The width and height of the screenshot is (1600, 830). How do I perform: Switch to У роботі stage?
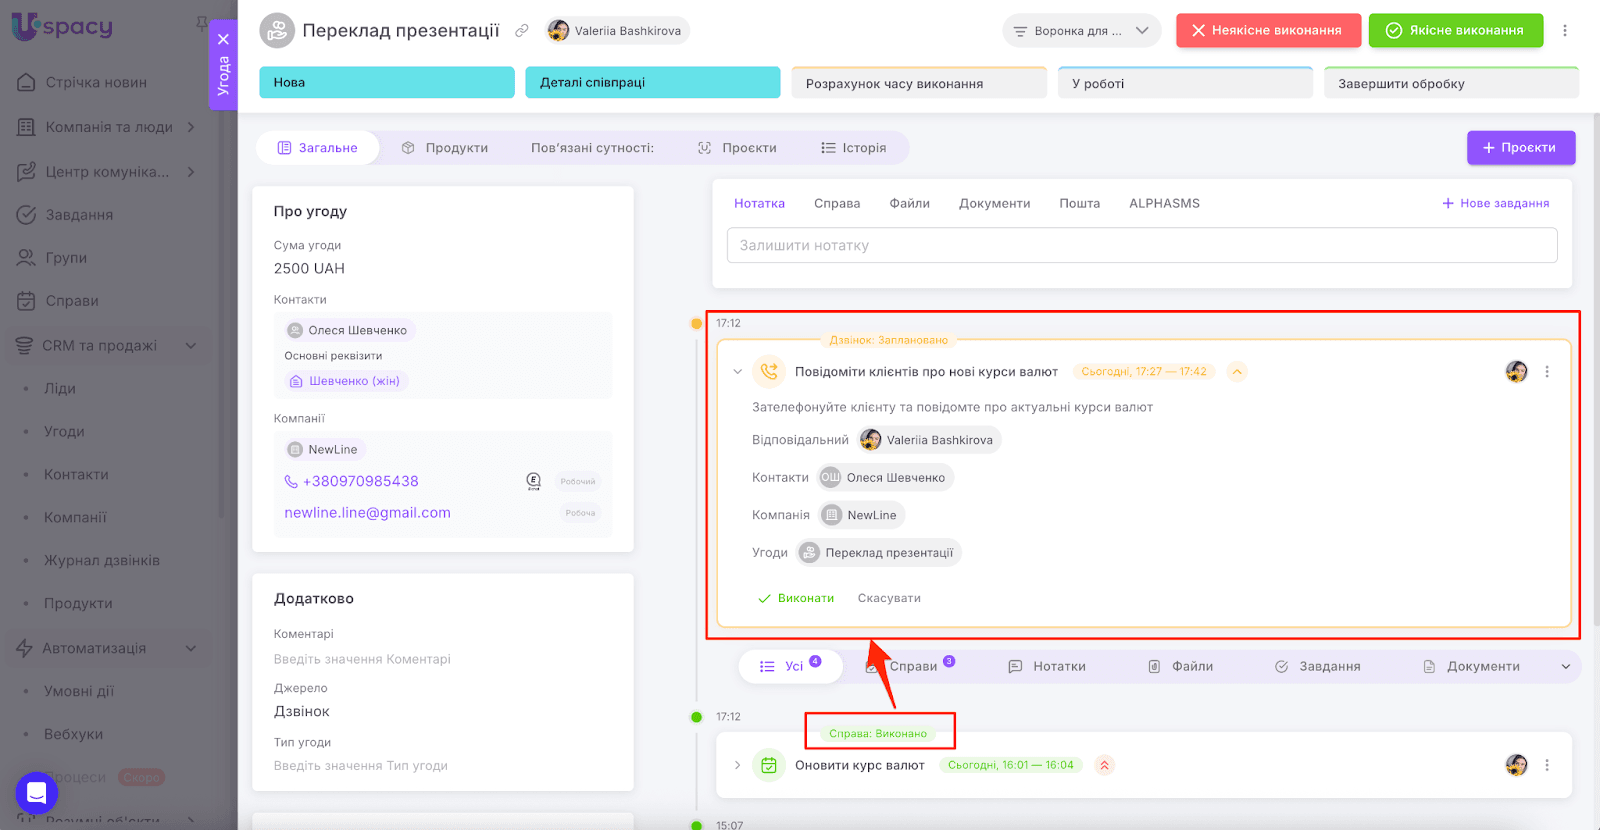tap(1184, 83)
